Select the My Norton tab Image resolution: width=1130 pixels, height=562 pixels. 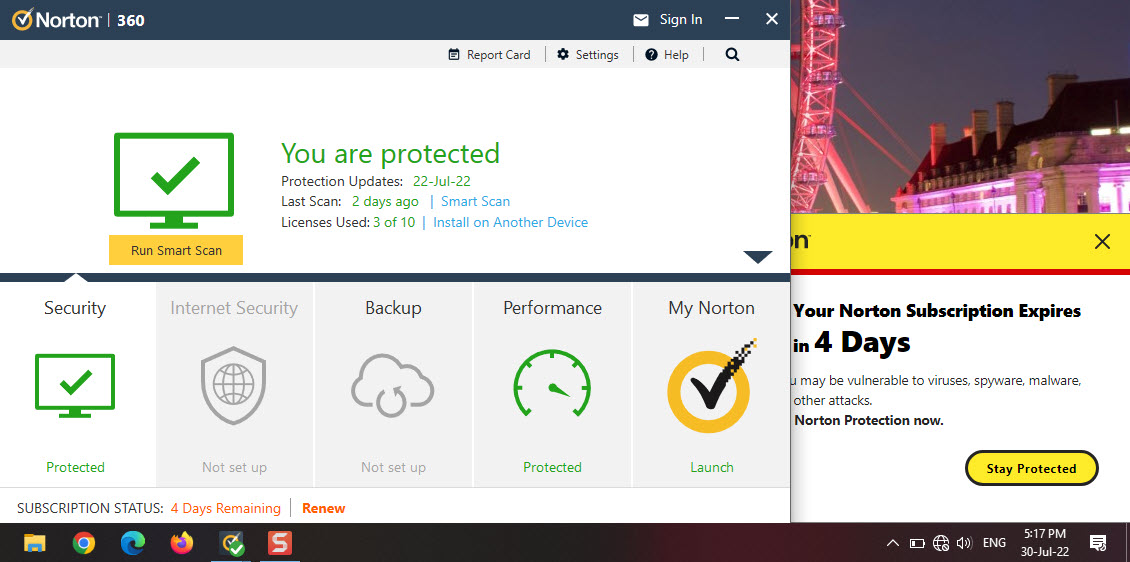coord(711,385)
